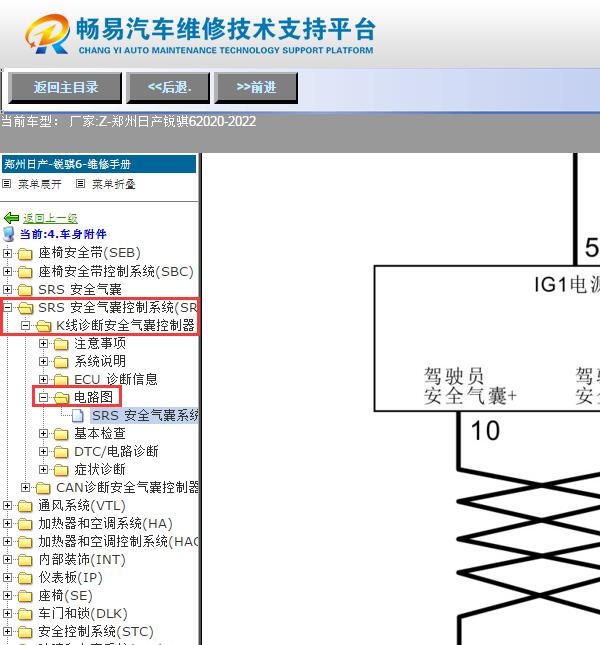
Task: Click the 返回主目录 button
Action: [65, 88]
